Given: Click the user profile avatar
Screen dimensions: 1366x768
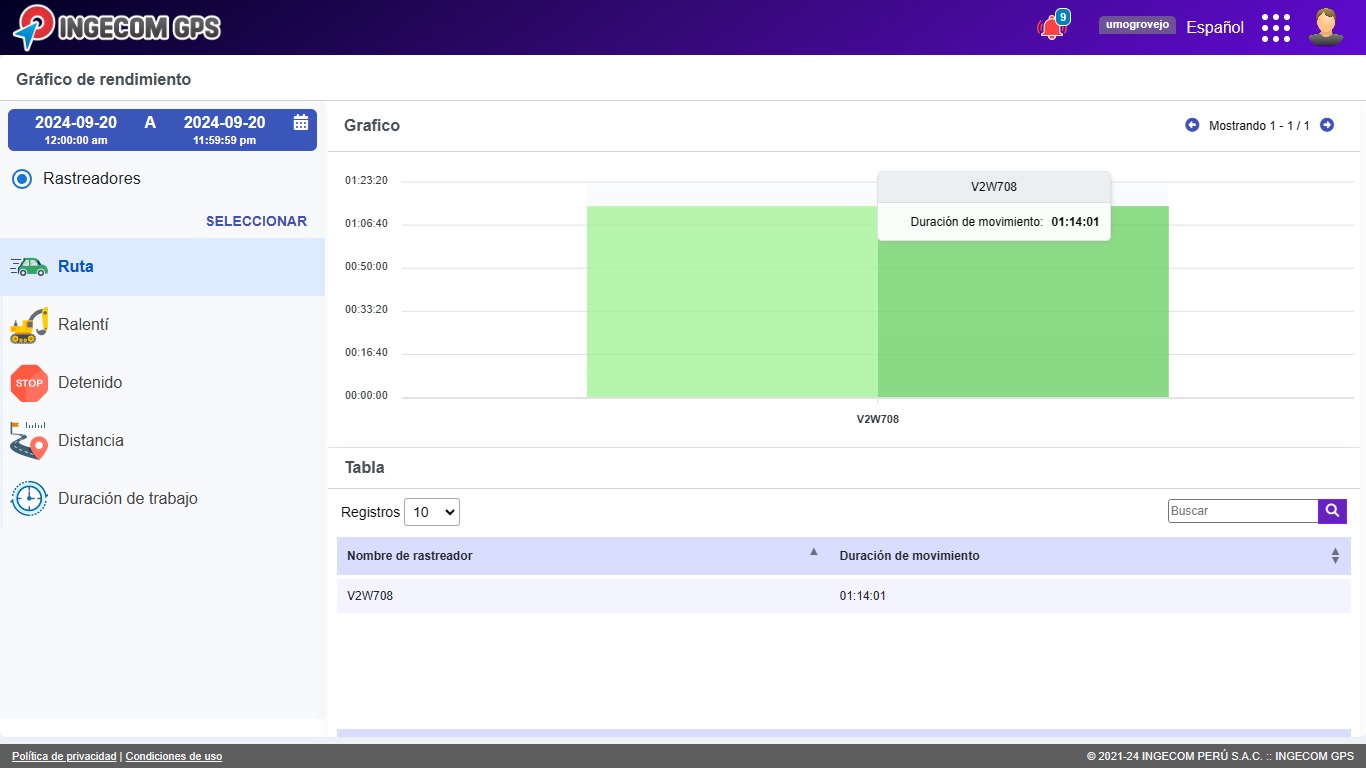Looking at the screenshot, I should (x=1325, y=27).
